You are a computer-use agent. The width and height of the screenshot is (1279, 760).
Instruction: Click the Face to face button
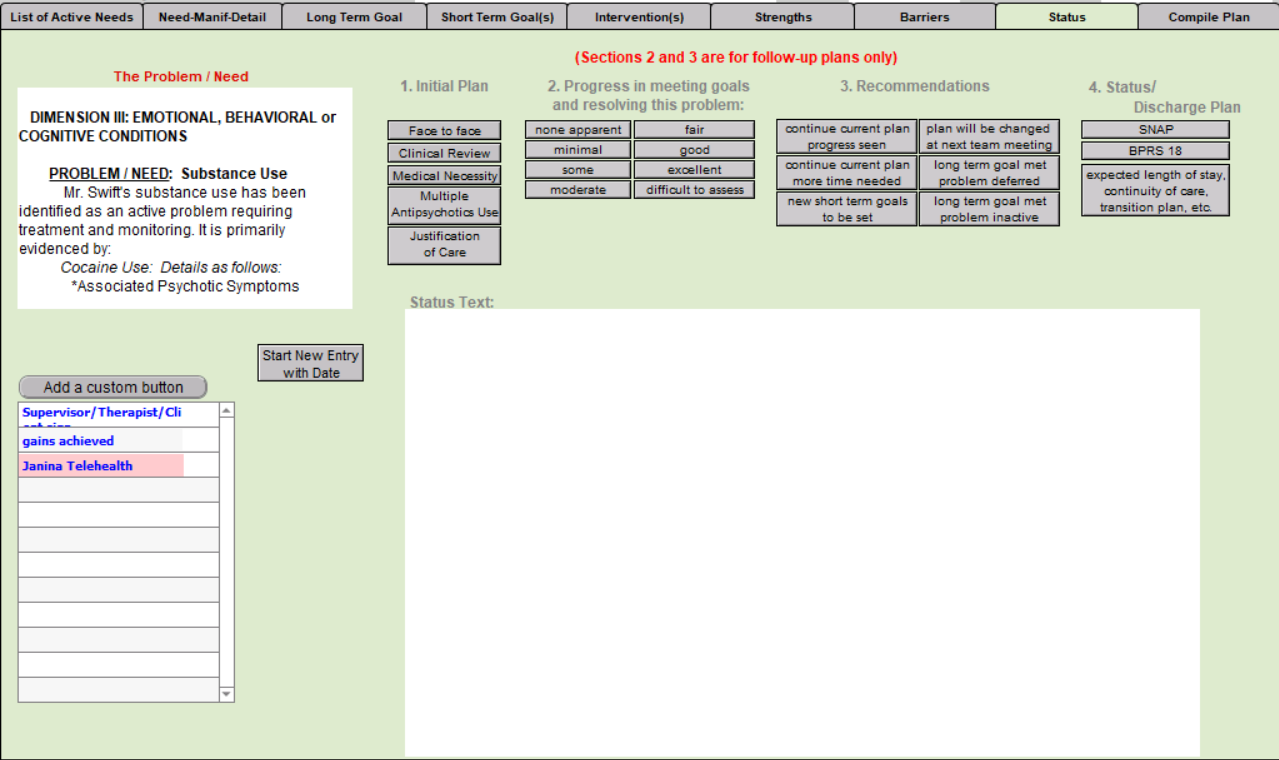coord(444,131)
